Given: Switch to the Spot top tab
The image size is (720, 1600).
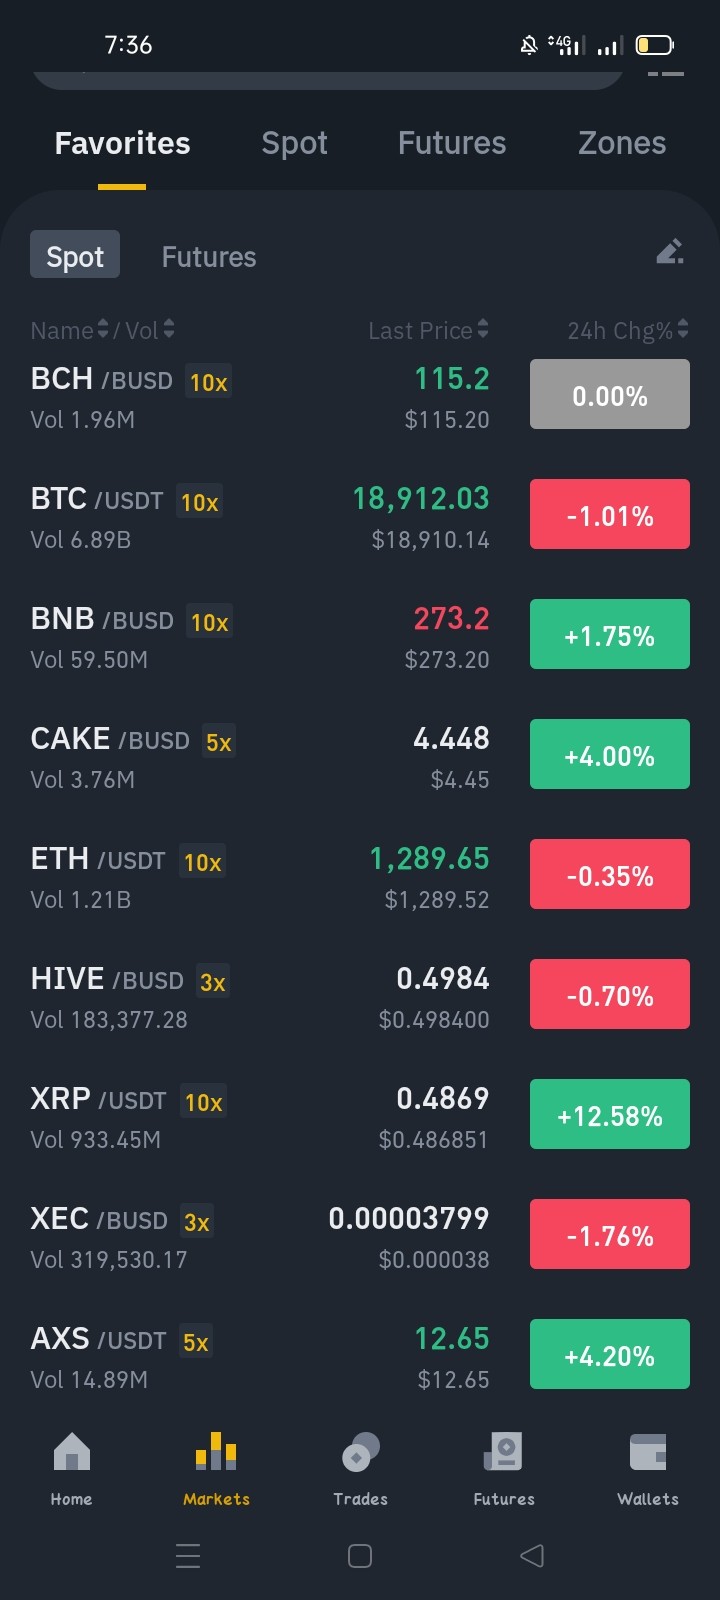Looking at the screenshot, I should 294,143.
